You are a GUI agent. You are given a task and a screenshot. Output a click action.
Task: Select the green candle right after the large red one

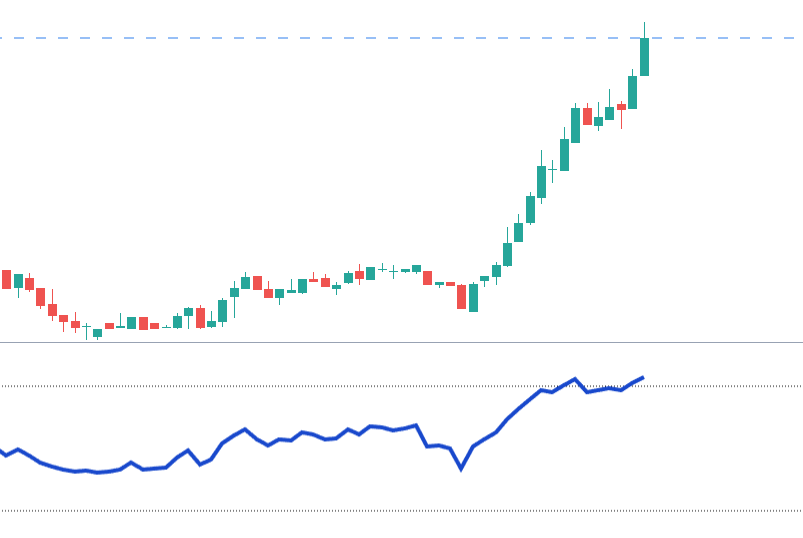tap(473, 298)
